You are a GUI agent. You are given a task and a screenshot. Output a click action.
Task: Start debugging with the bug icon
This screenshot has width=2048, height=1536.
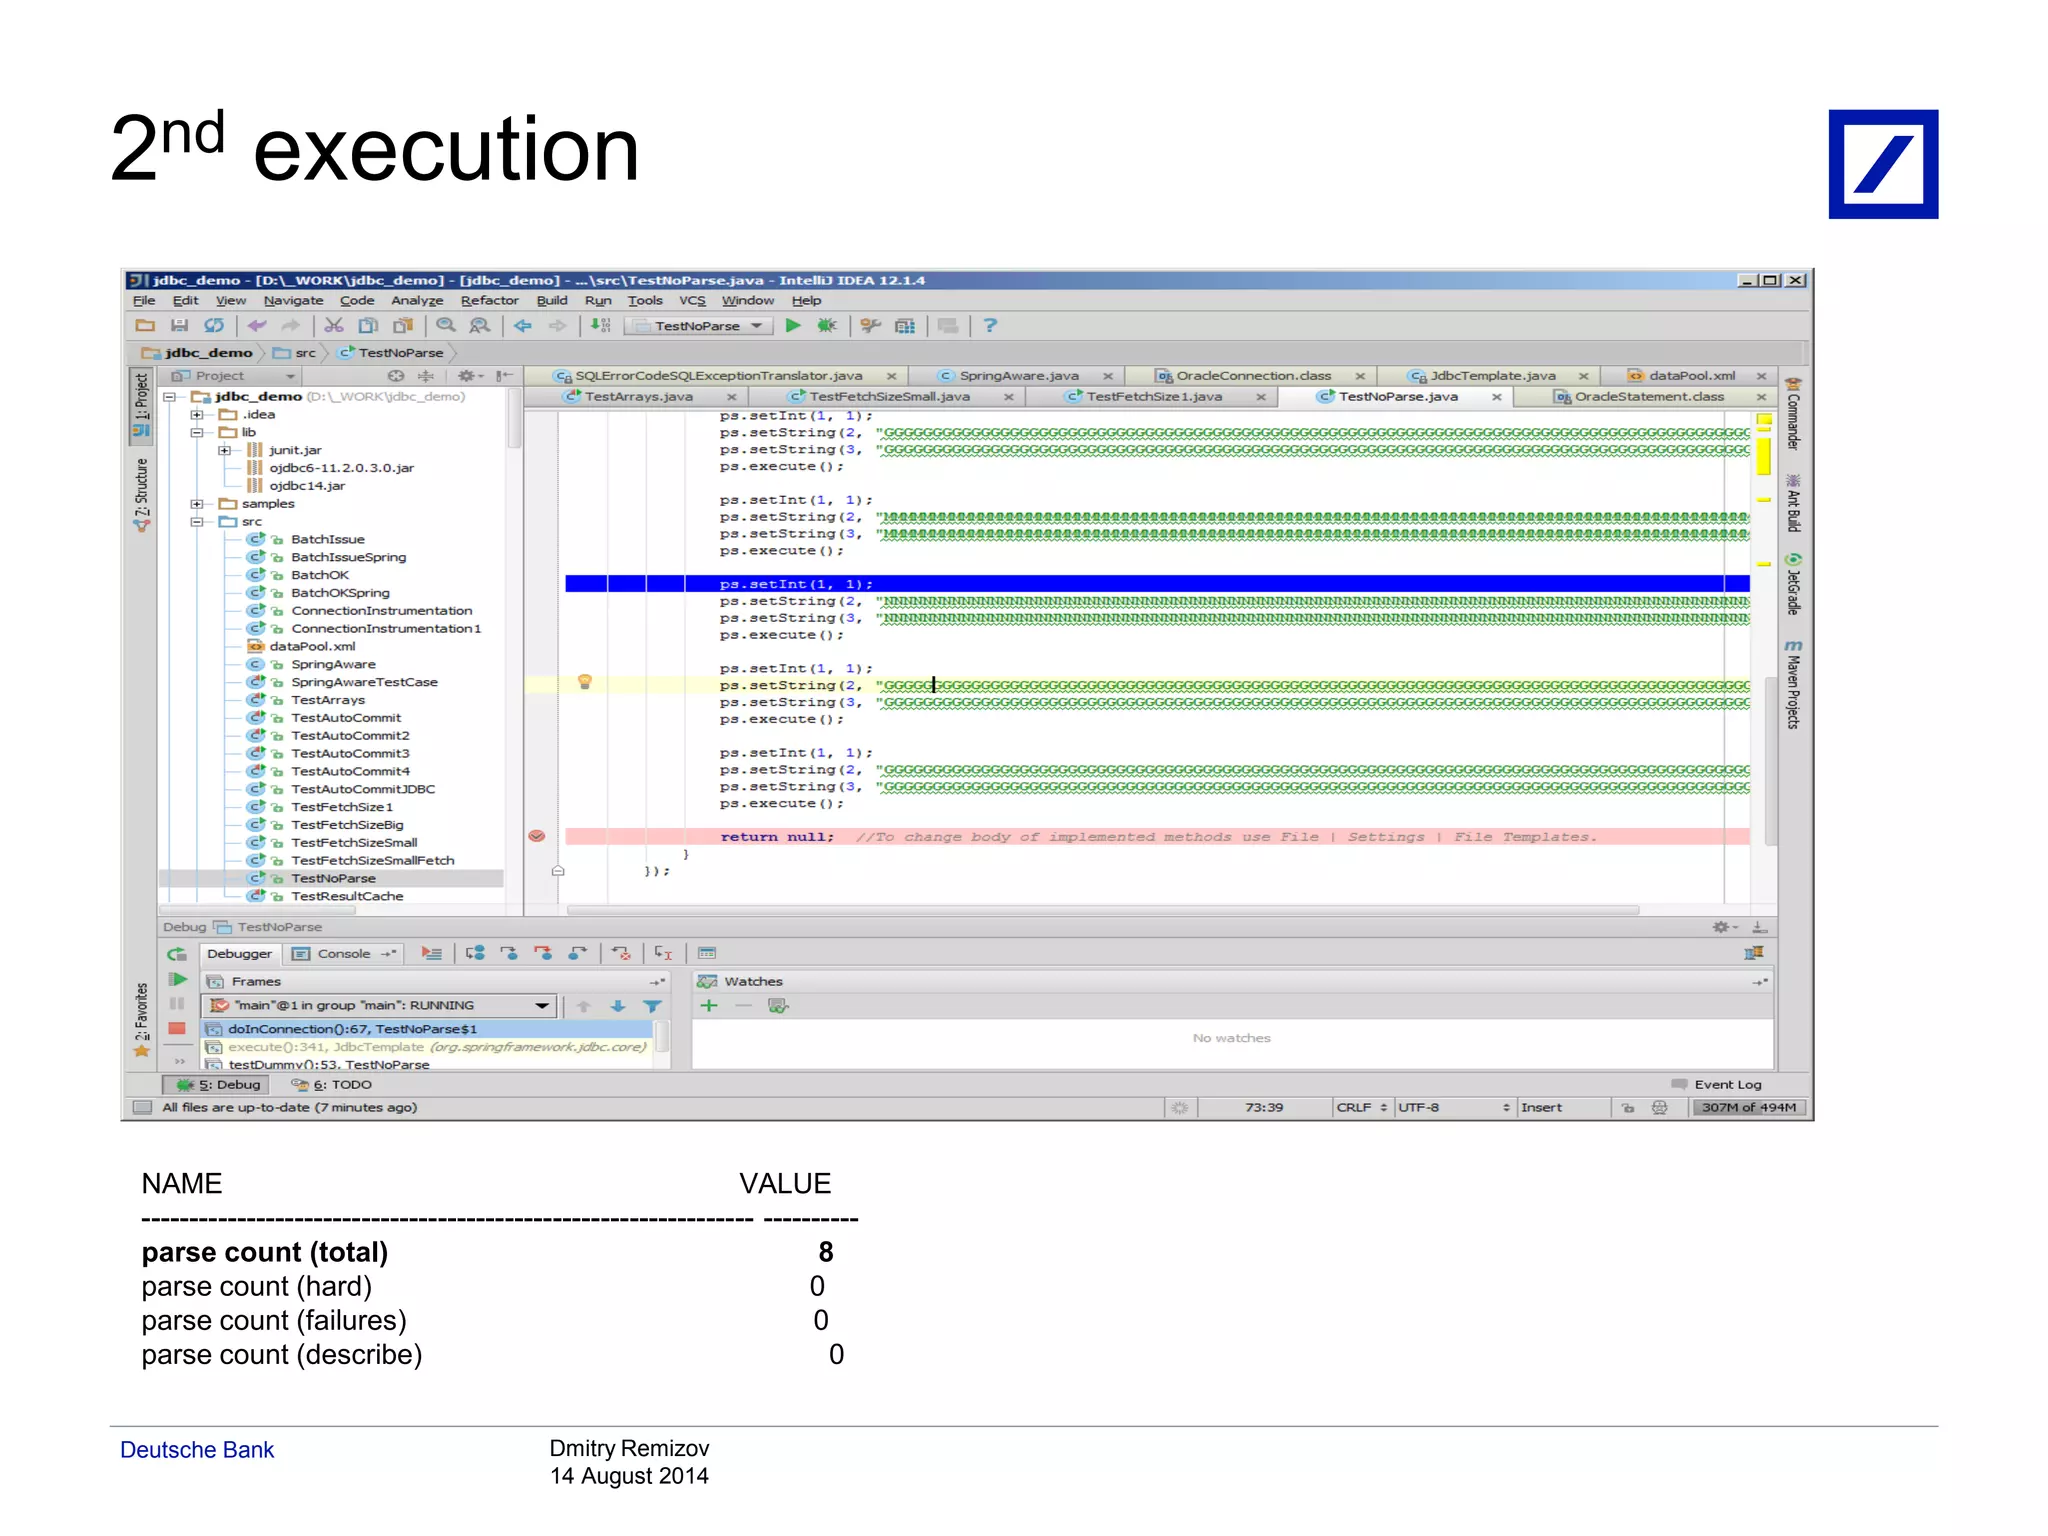[x=827, y=326]
